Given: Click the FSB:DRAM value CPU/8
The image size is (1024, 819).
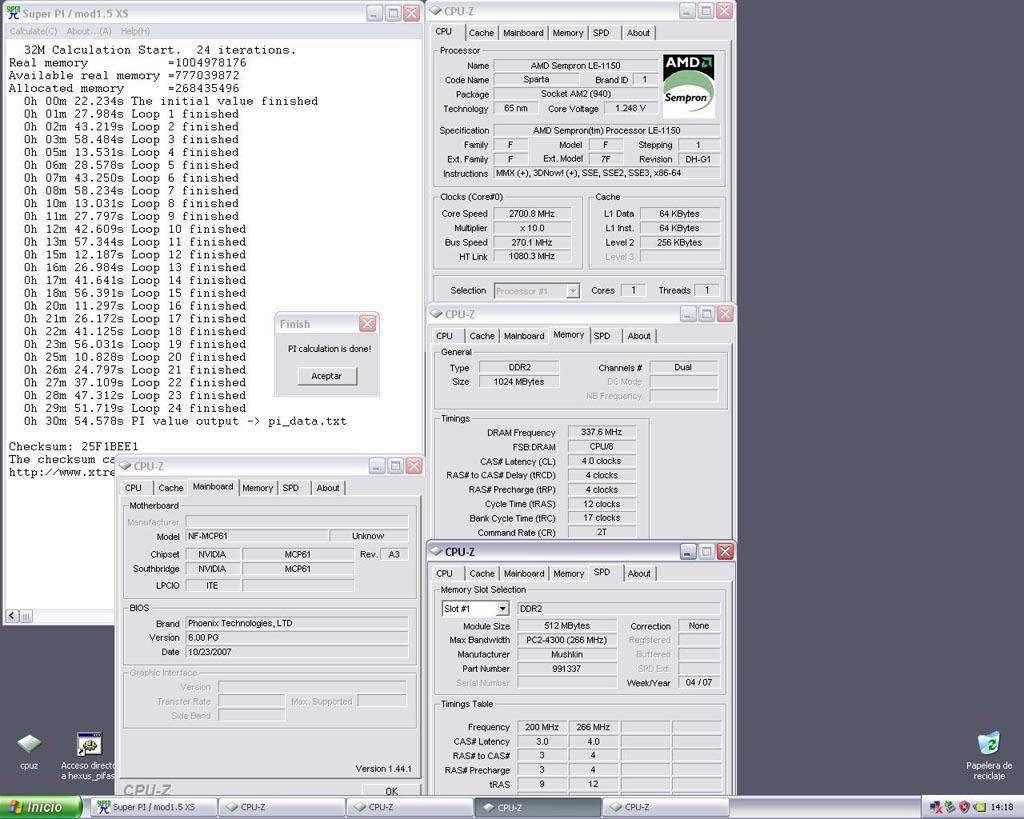Looking at the screenshot, I should pyautogui.click(x=601, y=447).
